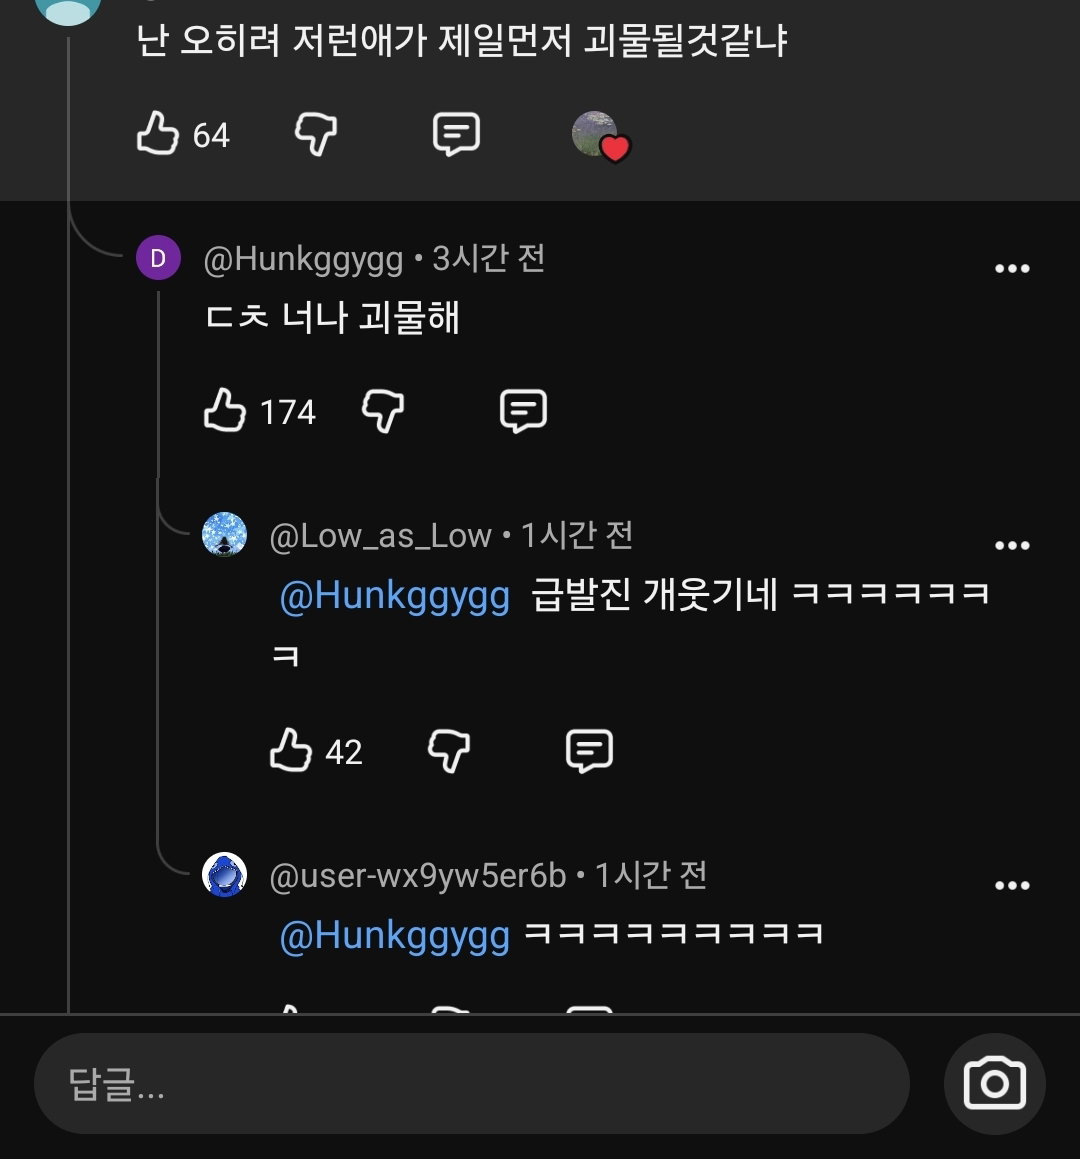Open @Low_as_Low's profile avatar
Viewport: 1080px width, 1159px height.
[224, 534]
